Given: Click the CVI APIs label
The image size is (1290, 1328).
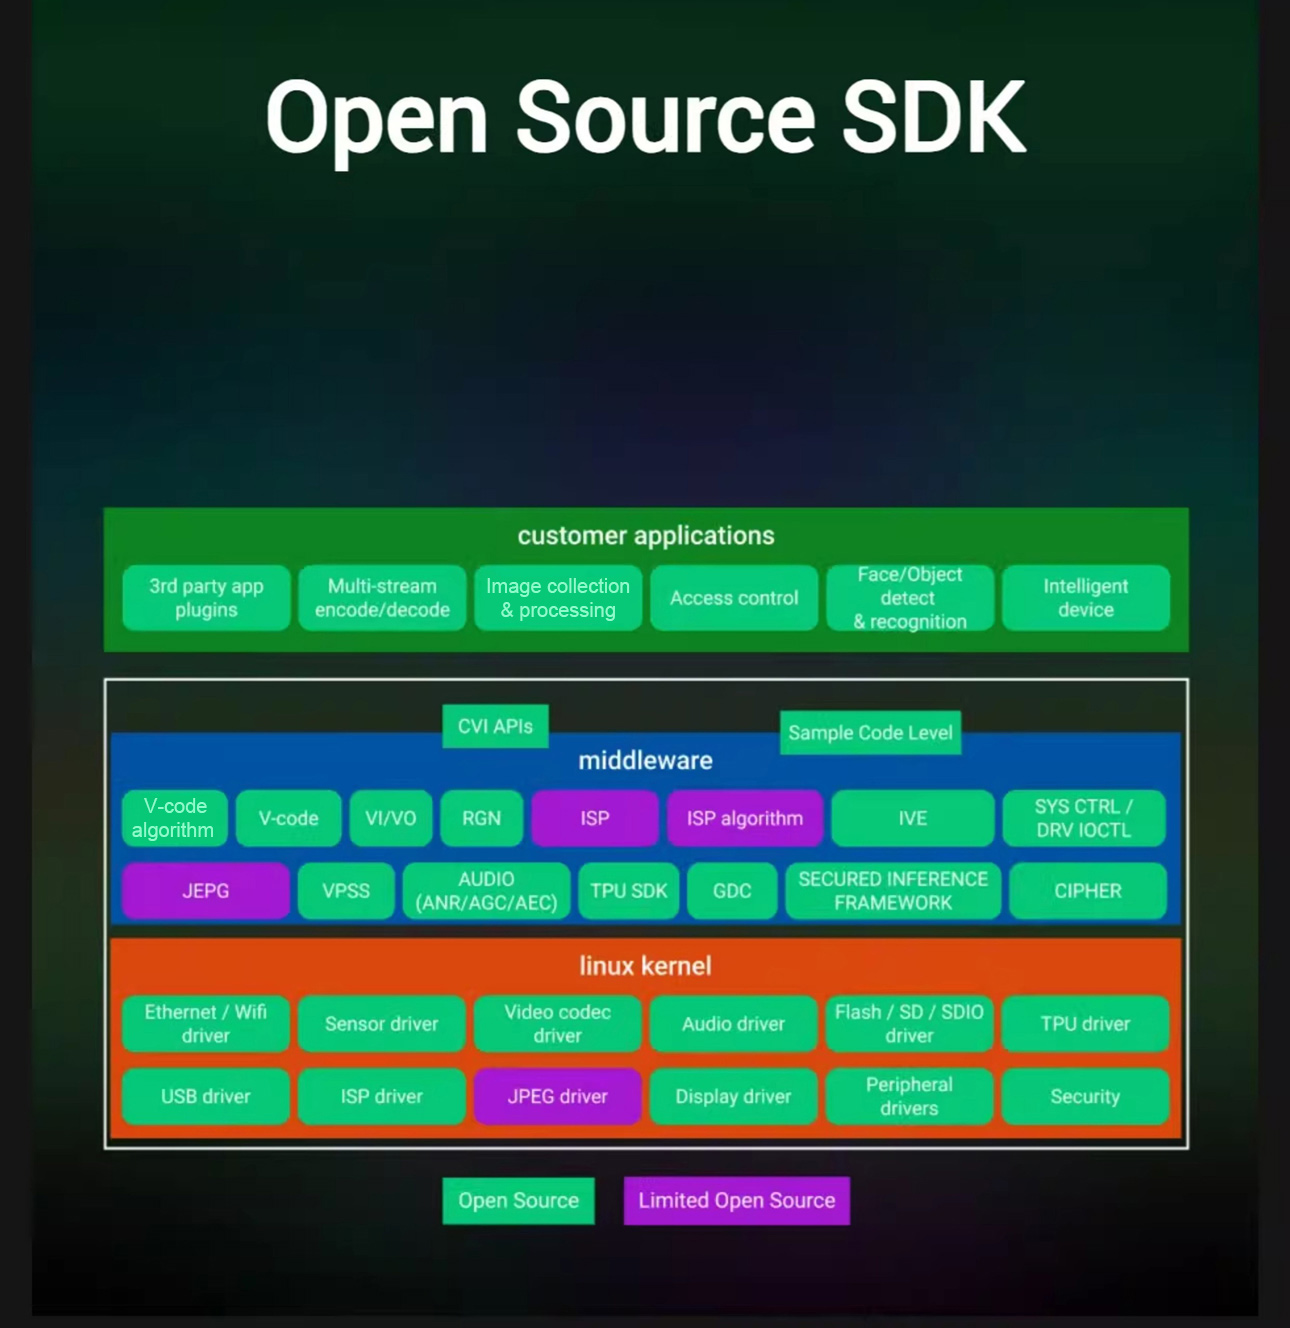Looking at the screenshot, I should 495,726.
